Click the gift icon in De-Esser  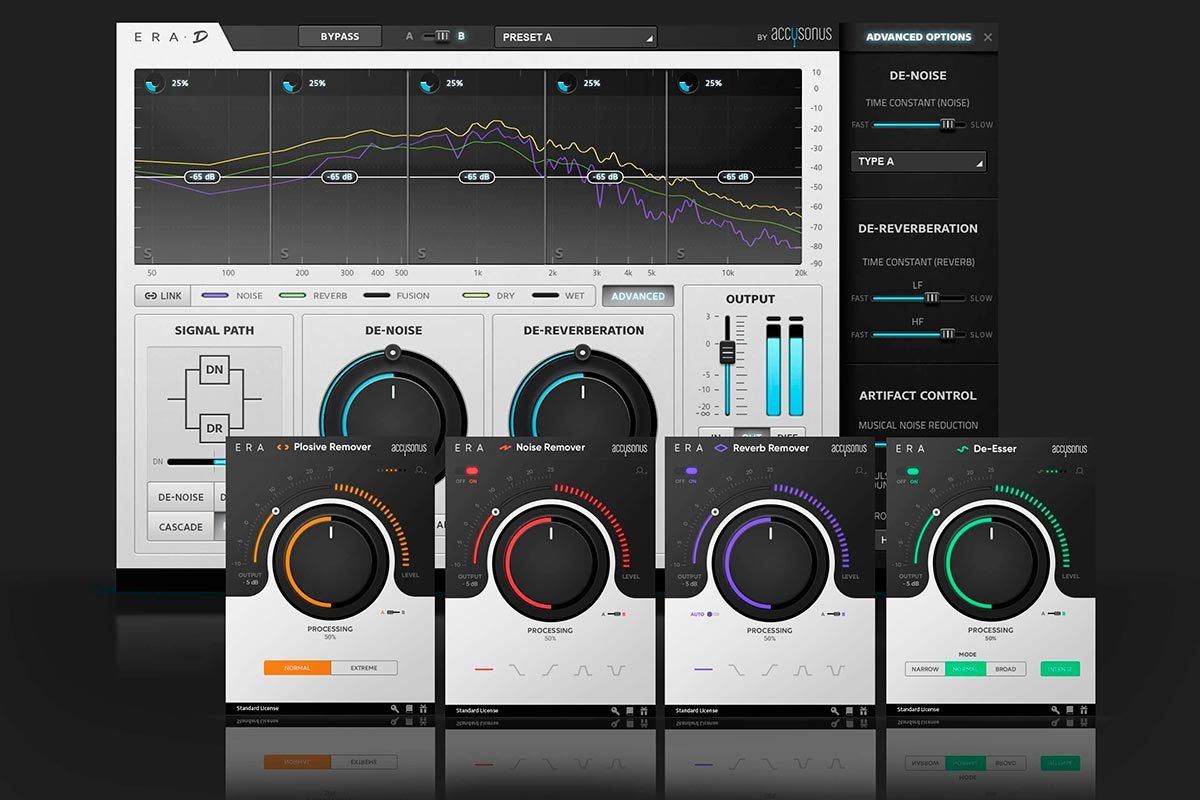tap(1084, 710)
